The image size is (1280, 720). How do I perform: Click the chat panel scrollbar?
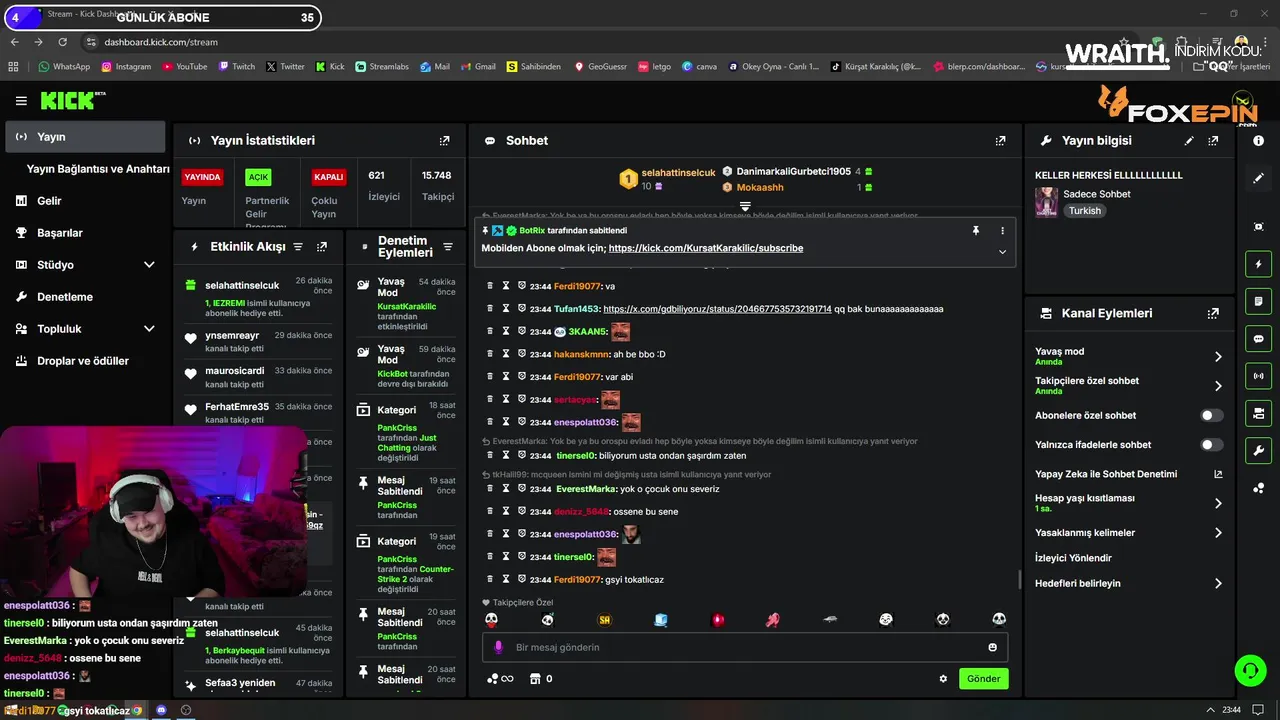(1019, 579)
